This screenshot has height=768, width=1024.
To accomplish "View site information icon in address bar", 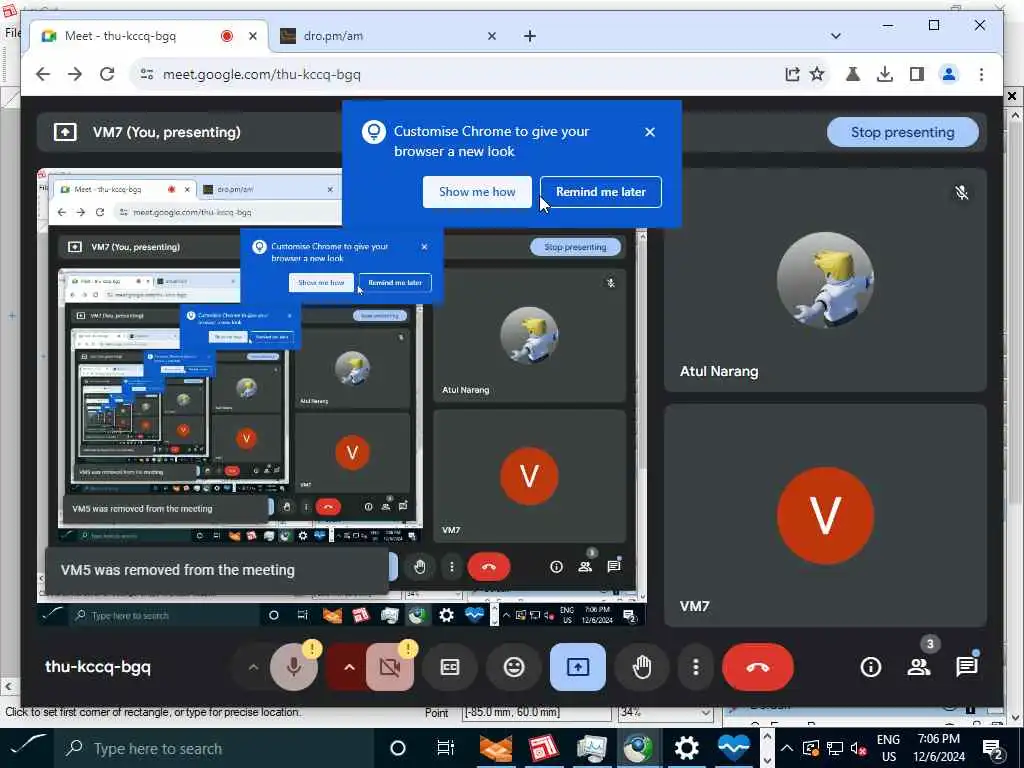I will 147,74.
